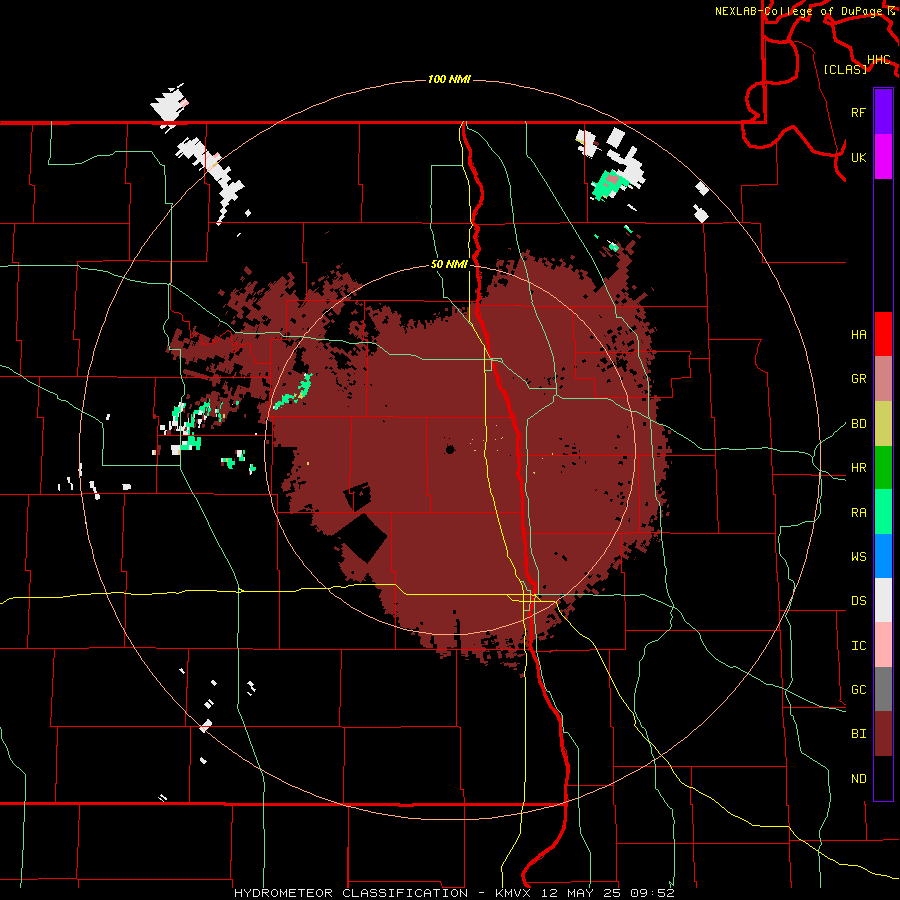900x900 pixels.
Task: Click the 100 NMI range ring label
Action: tap(449, 79)
